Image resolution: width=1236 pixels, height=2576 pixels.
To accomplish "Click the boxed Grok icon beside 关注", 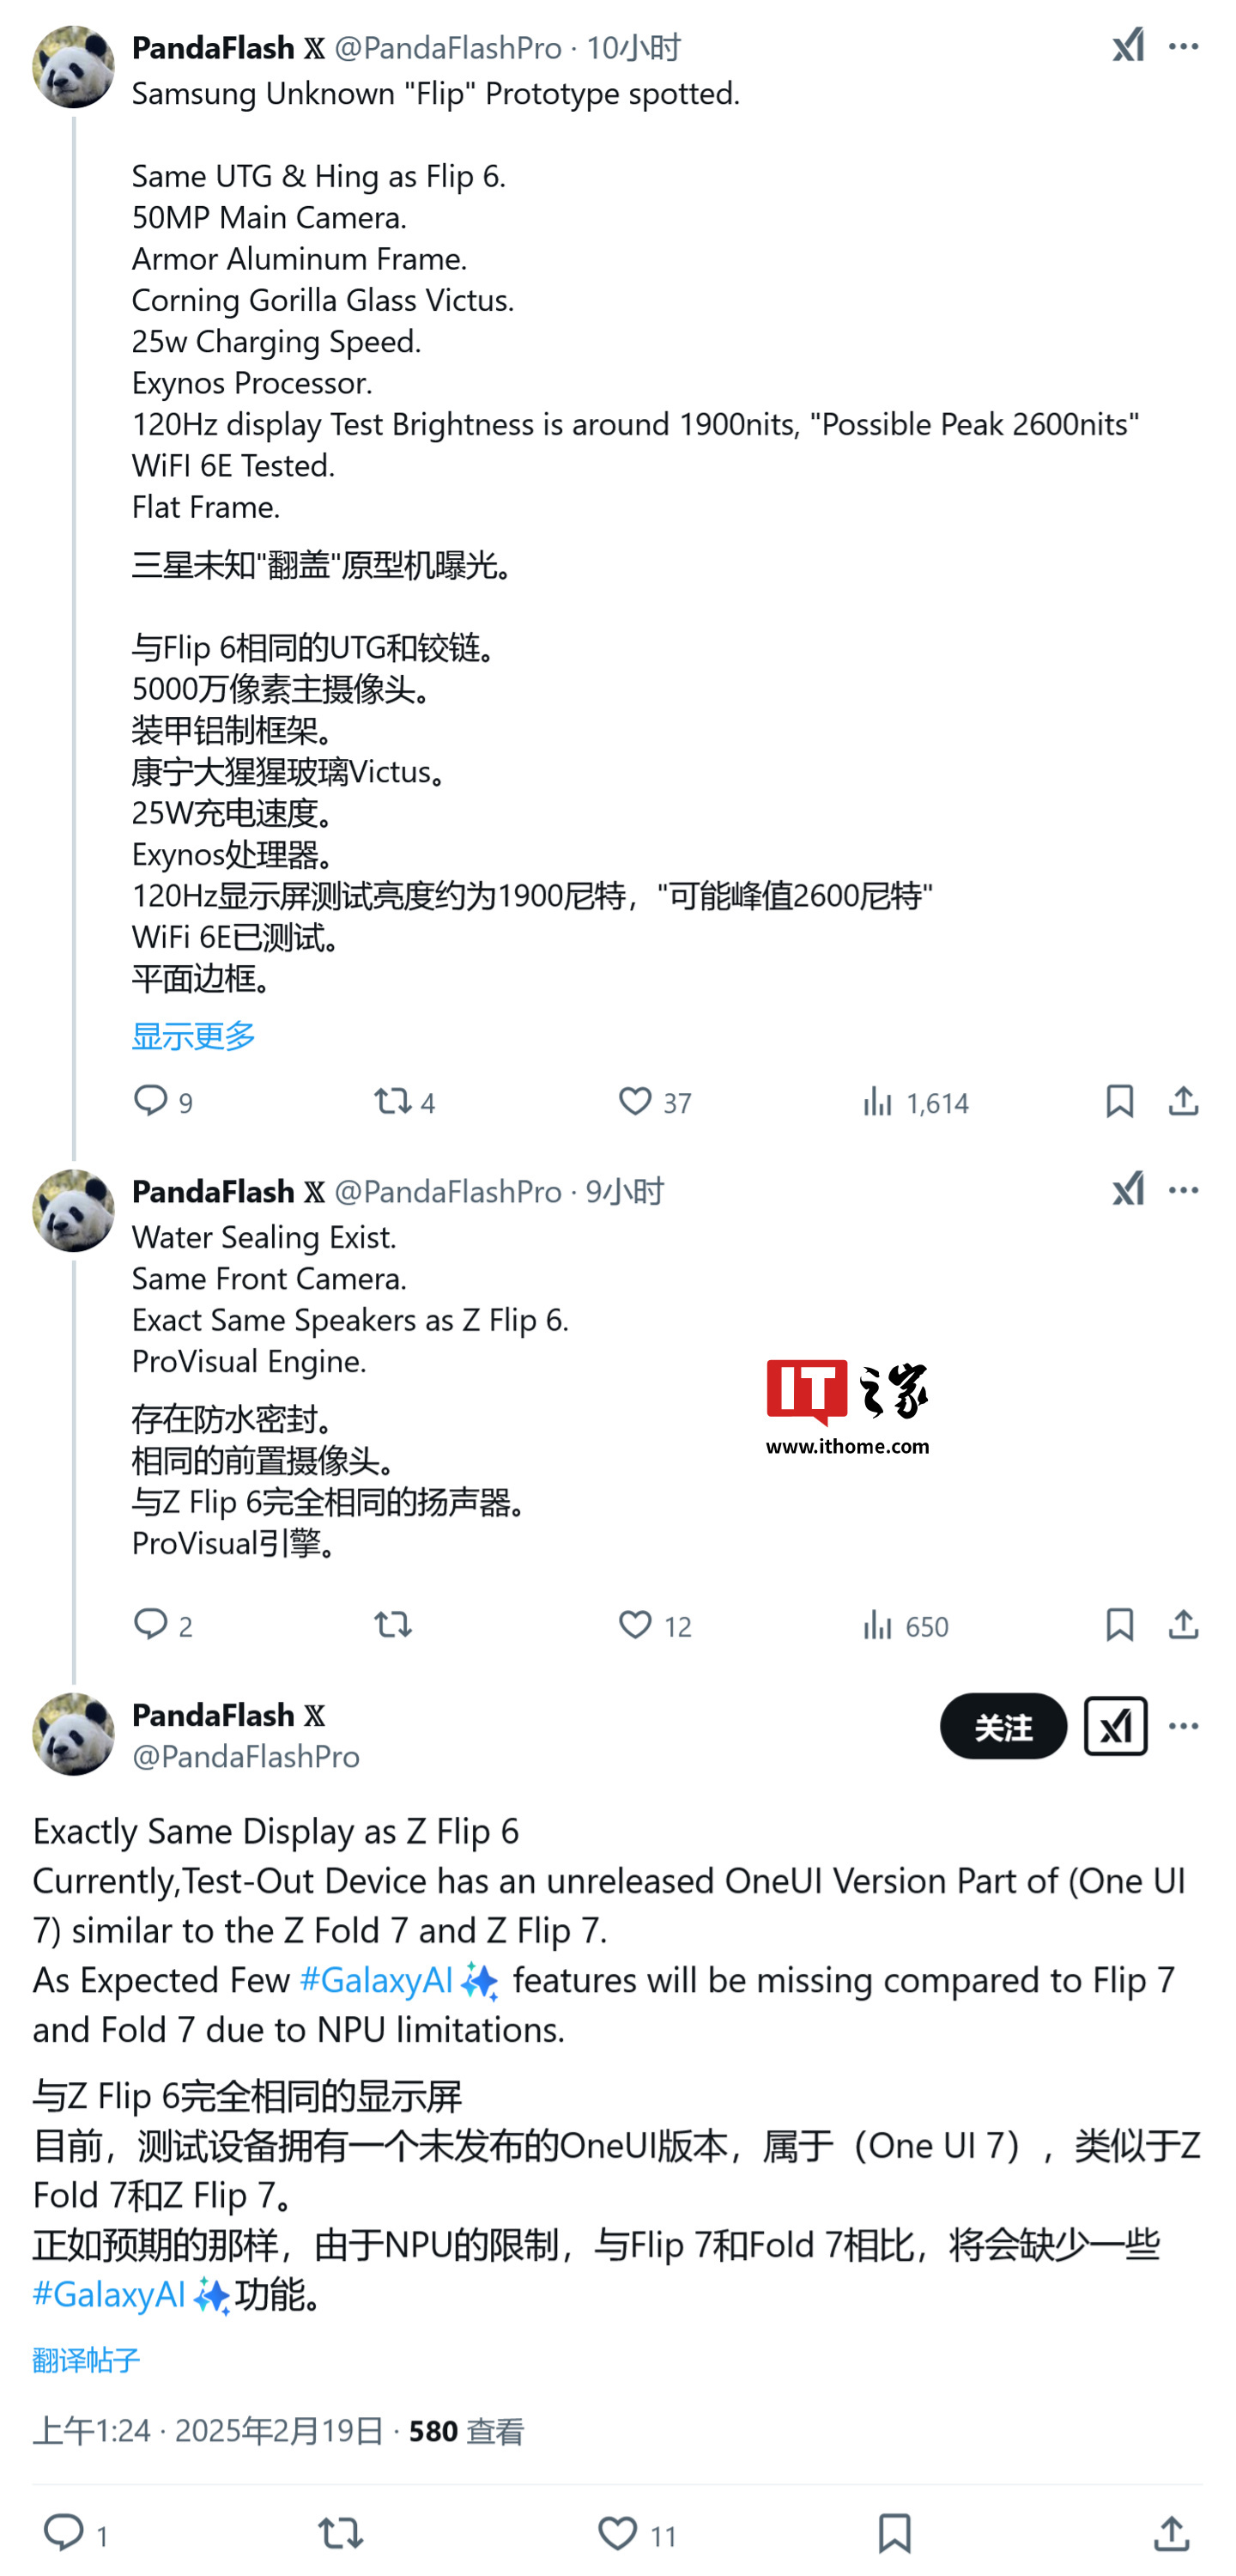I will click(1115, 1726).
